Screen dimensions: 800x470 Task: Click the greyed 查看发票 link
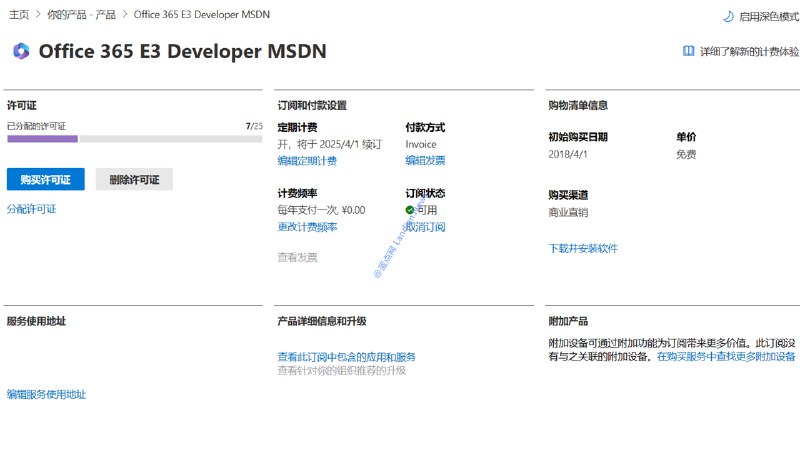(297, 257)
